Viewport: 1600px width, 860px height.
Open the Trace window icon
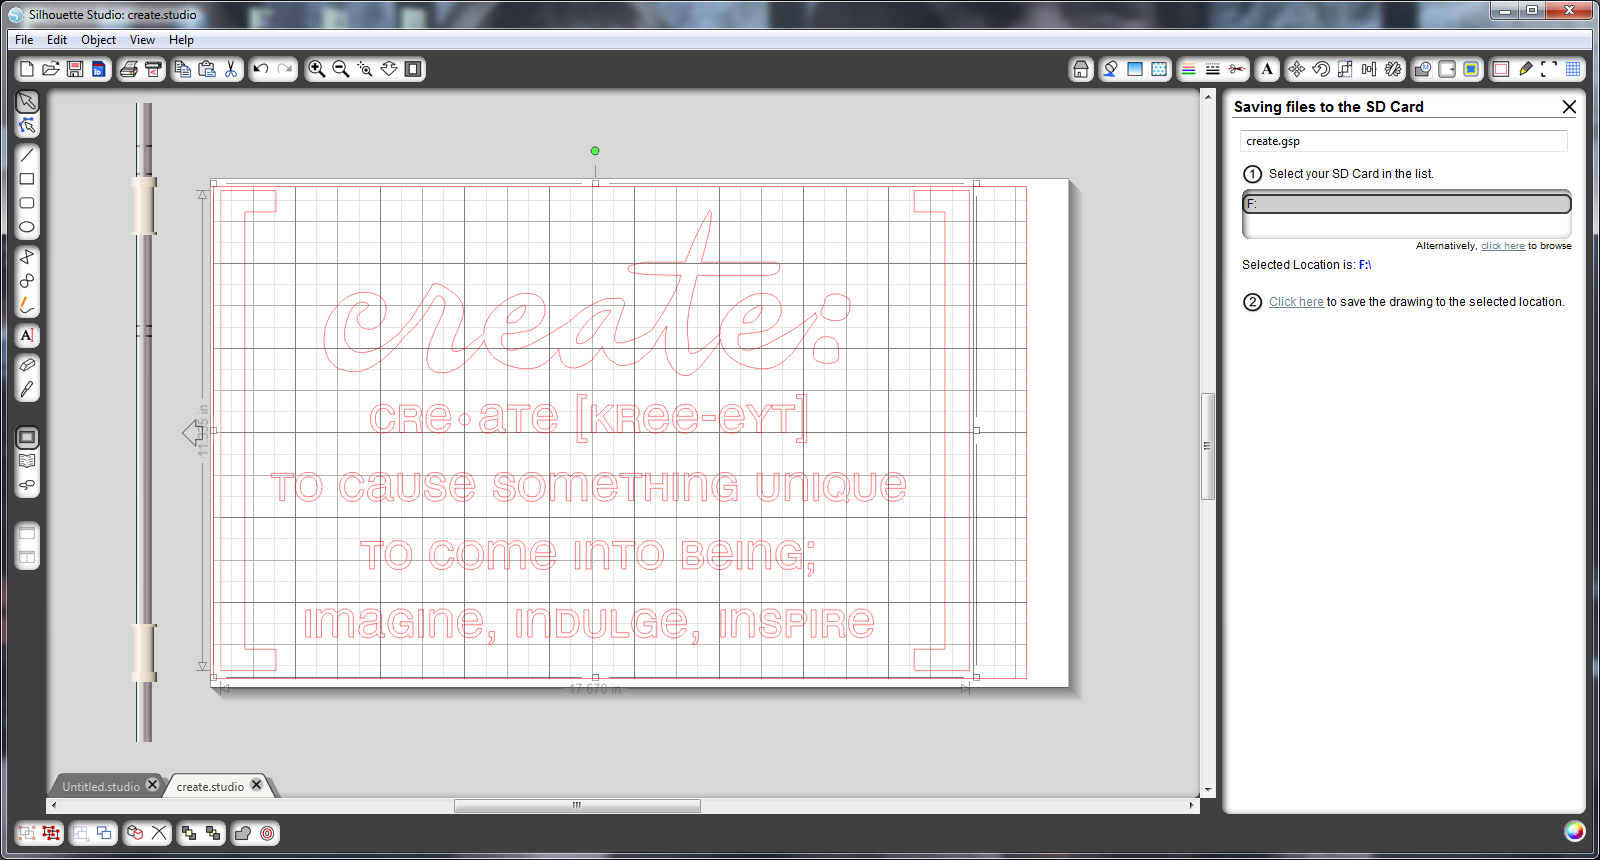[1471, 69]
